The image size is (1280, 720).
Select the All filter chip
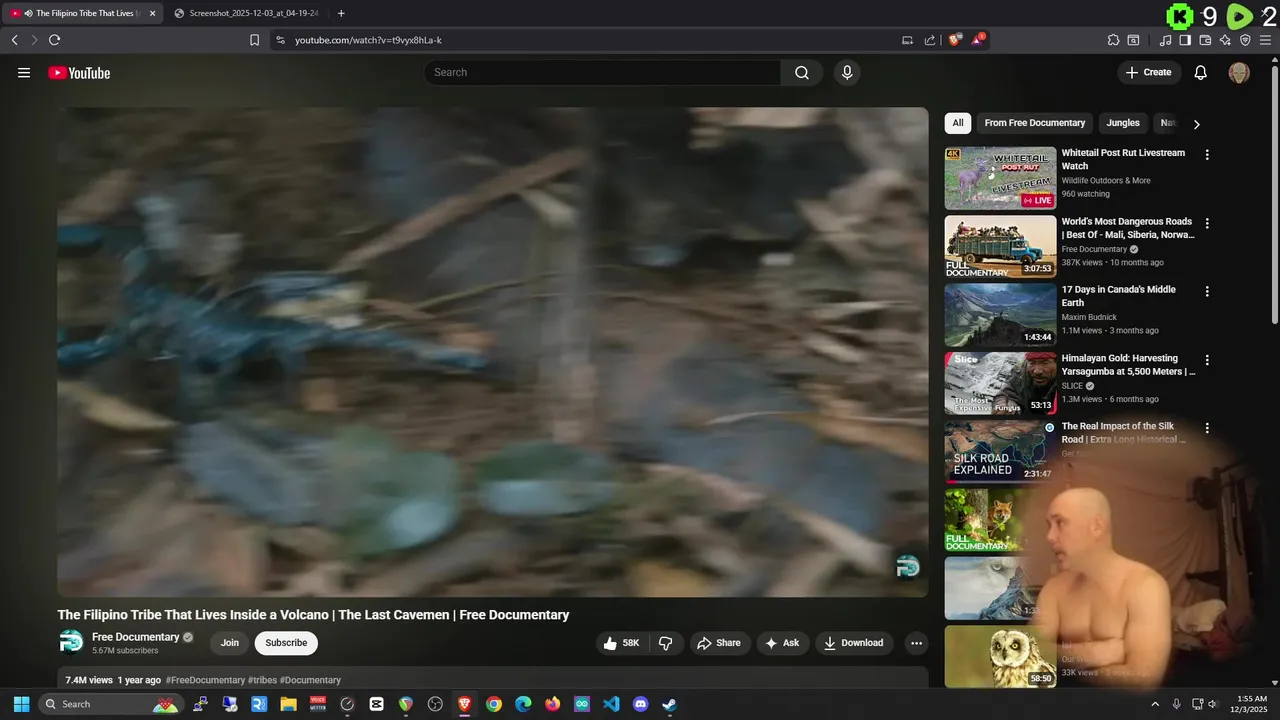[x=958, y=123]
